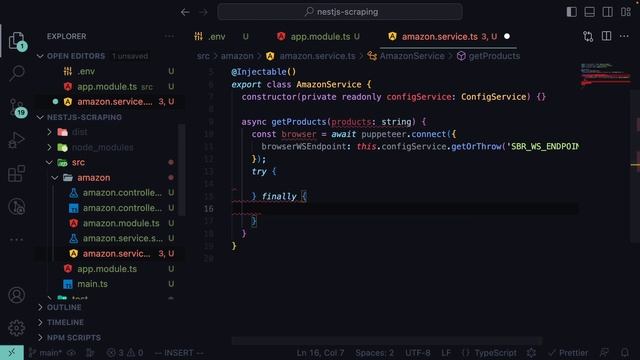Open app.module.ts in the src folder tree
This screenshot has height=360, width=640.
[107, 269]
